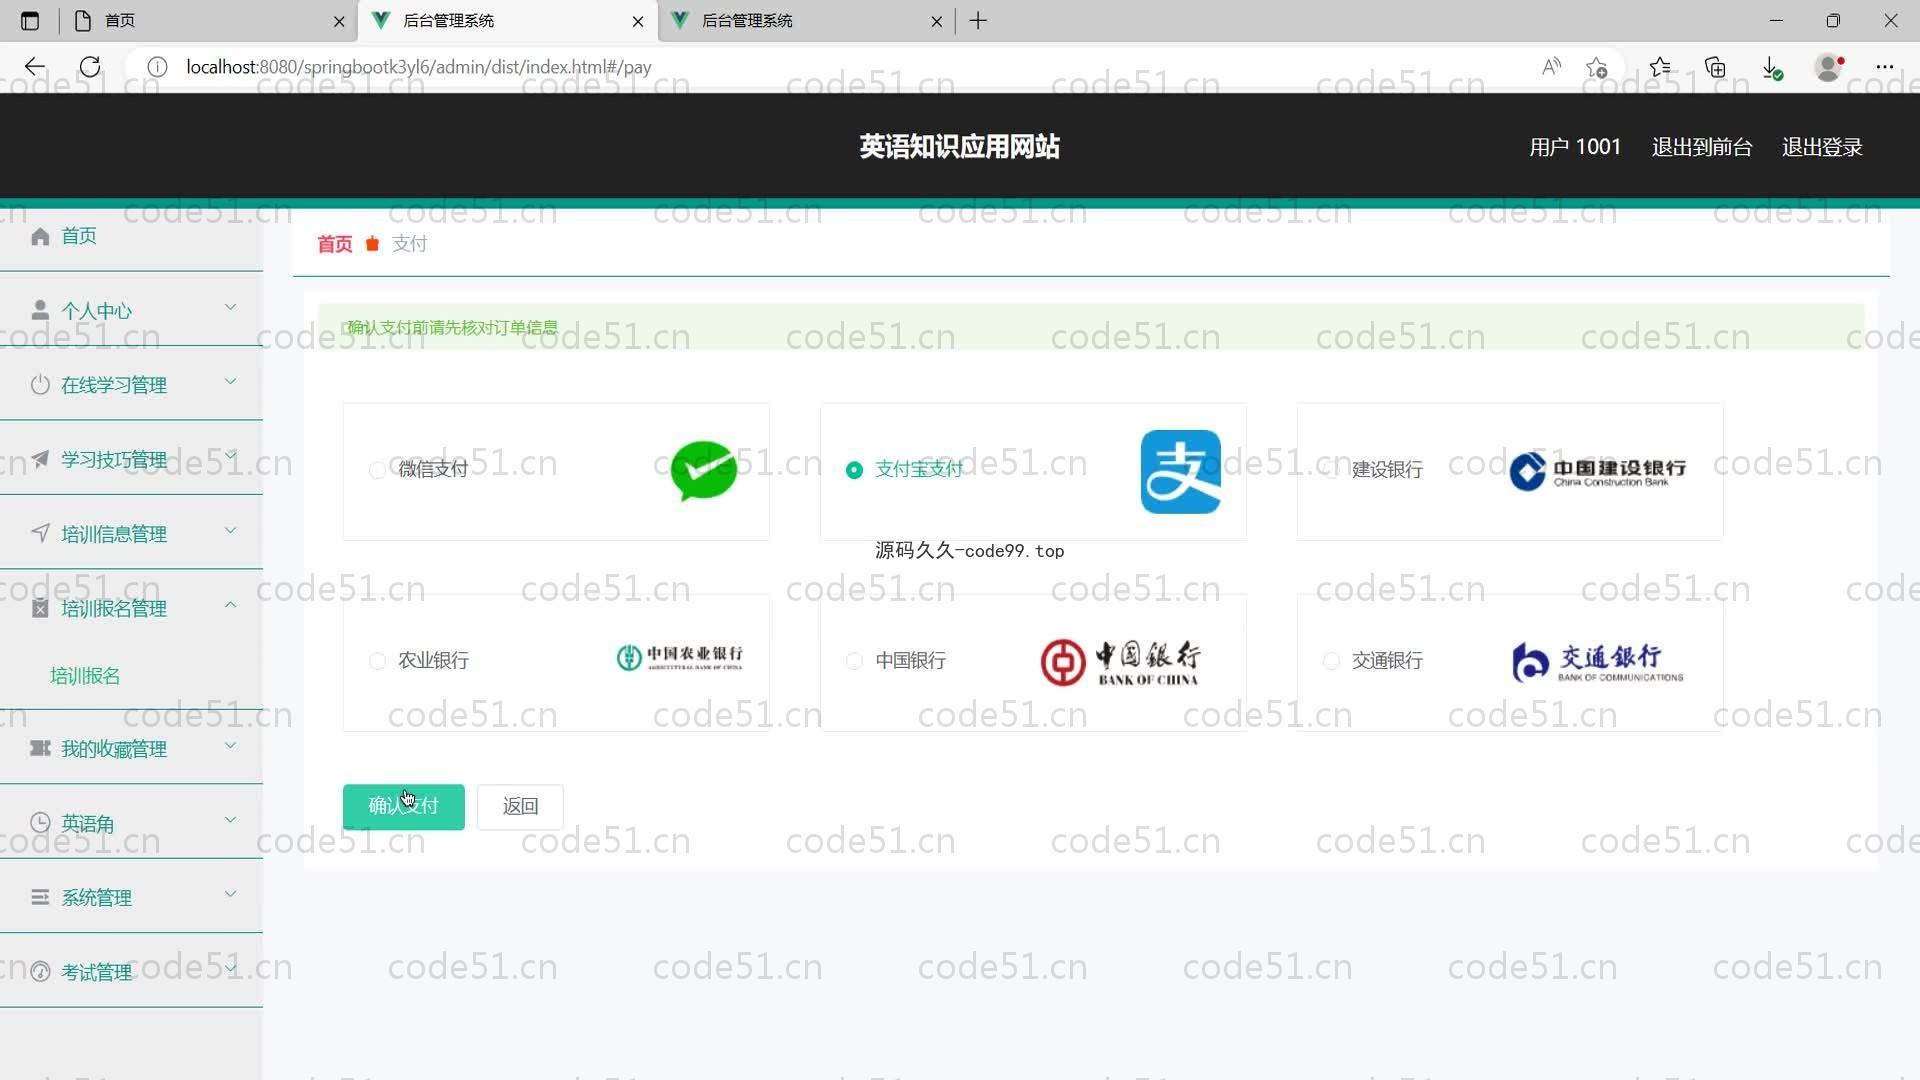Open the site information icon in address bar
The height and width of the screenshot is (1080, 1920).
pos(157,67)
